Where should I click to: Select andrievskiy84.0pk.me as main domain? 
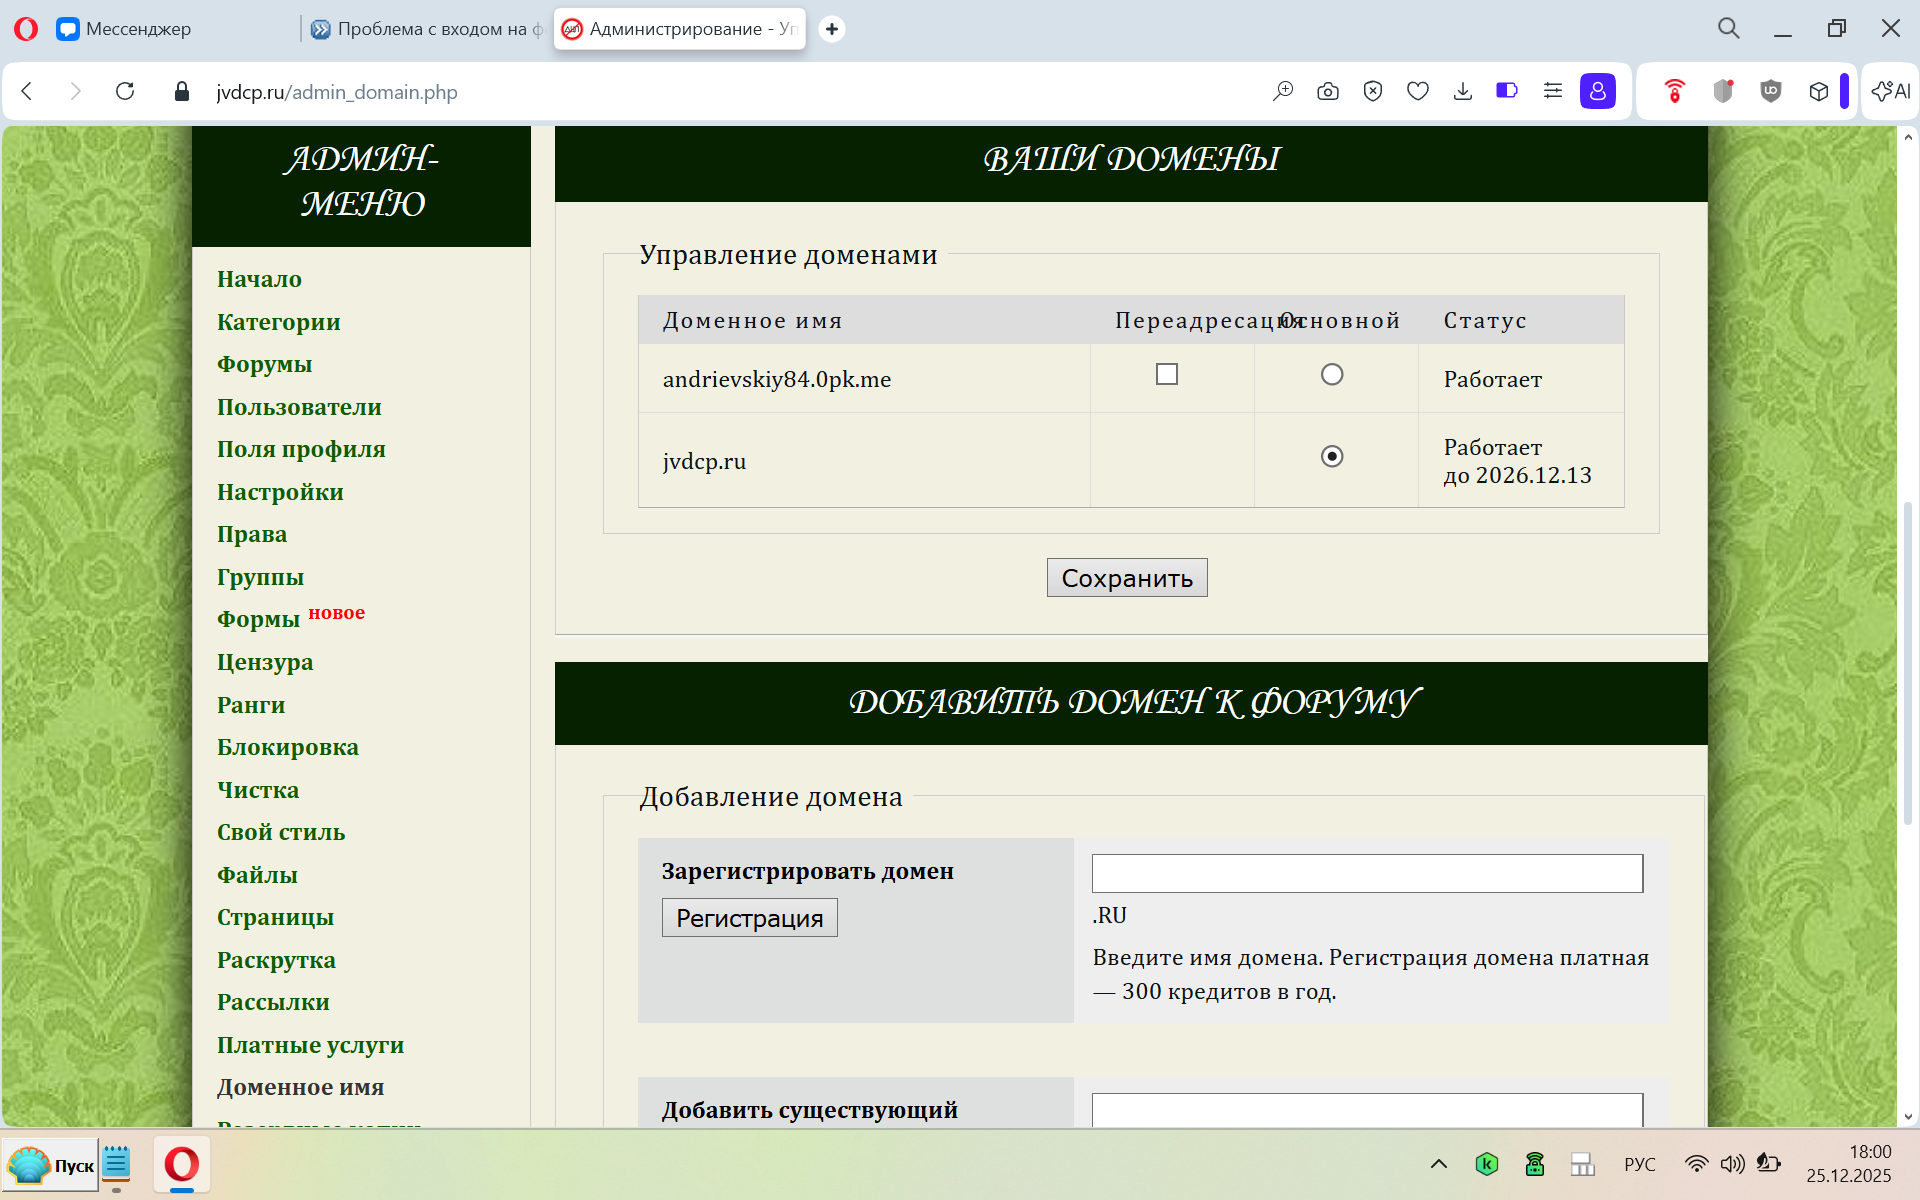point(1331,374)
